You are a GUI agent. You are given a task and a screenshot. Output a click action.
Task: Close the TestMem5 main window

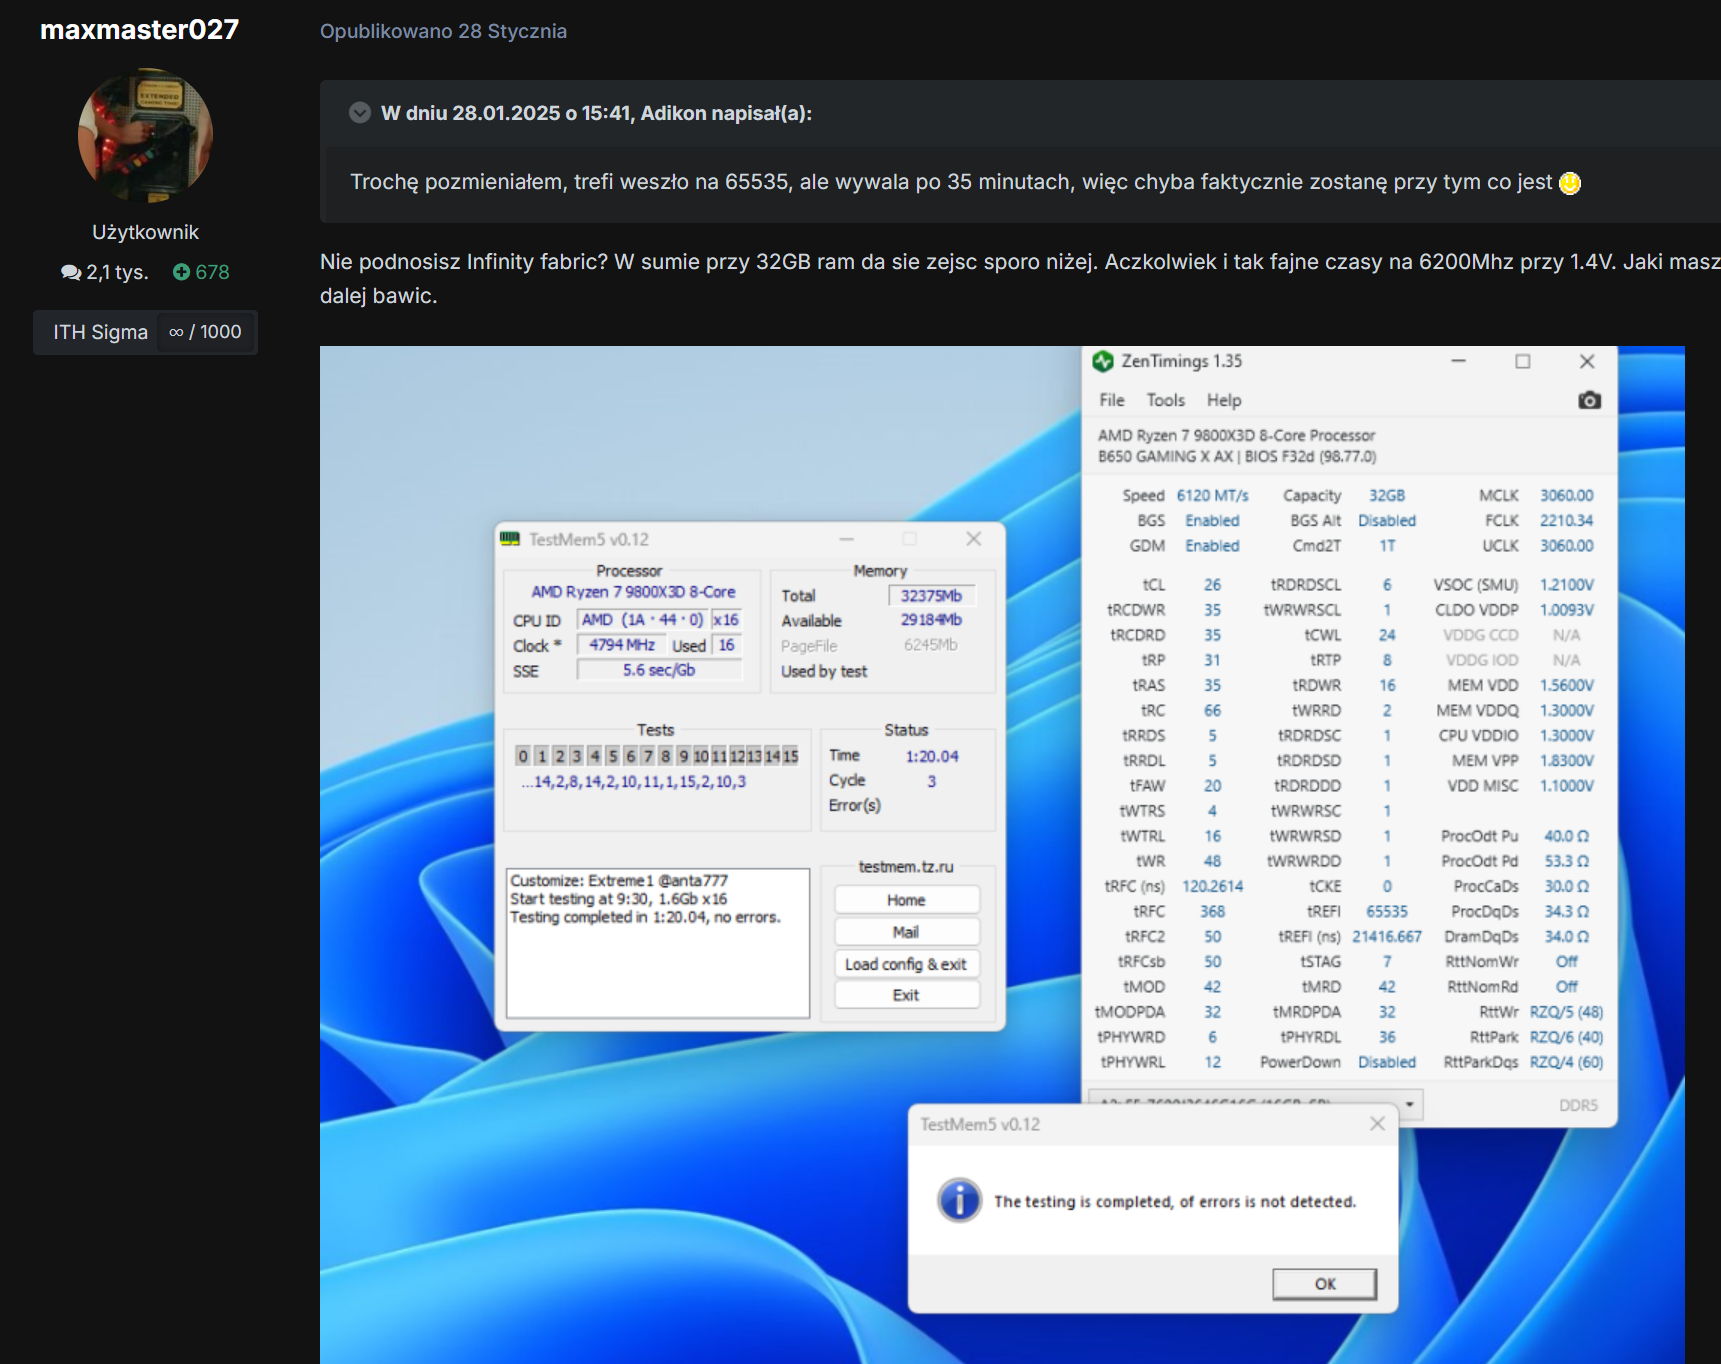click(x=973, y=539)
